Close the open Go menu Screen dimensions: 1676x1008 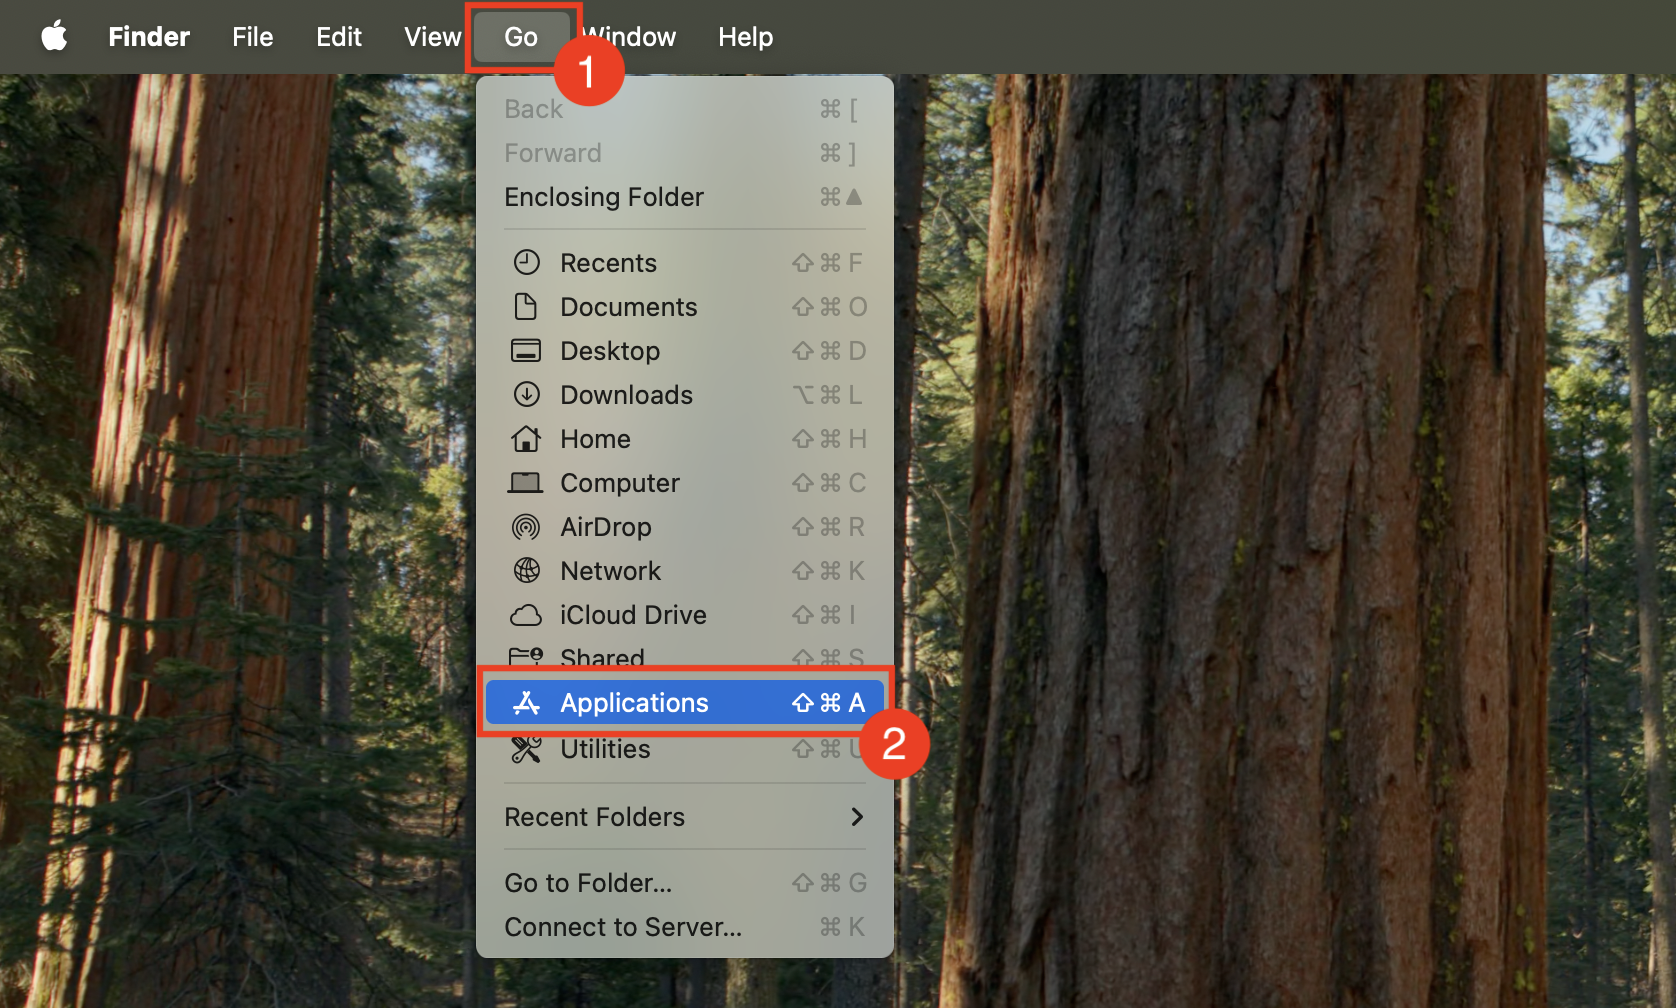tap(521, 37)
